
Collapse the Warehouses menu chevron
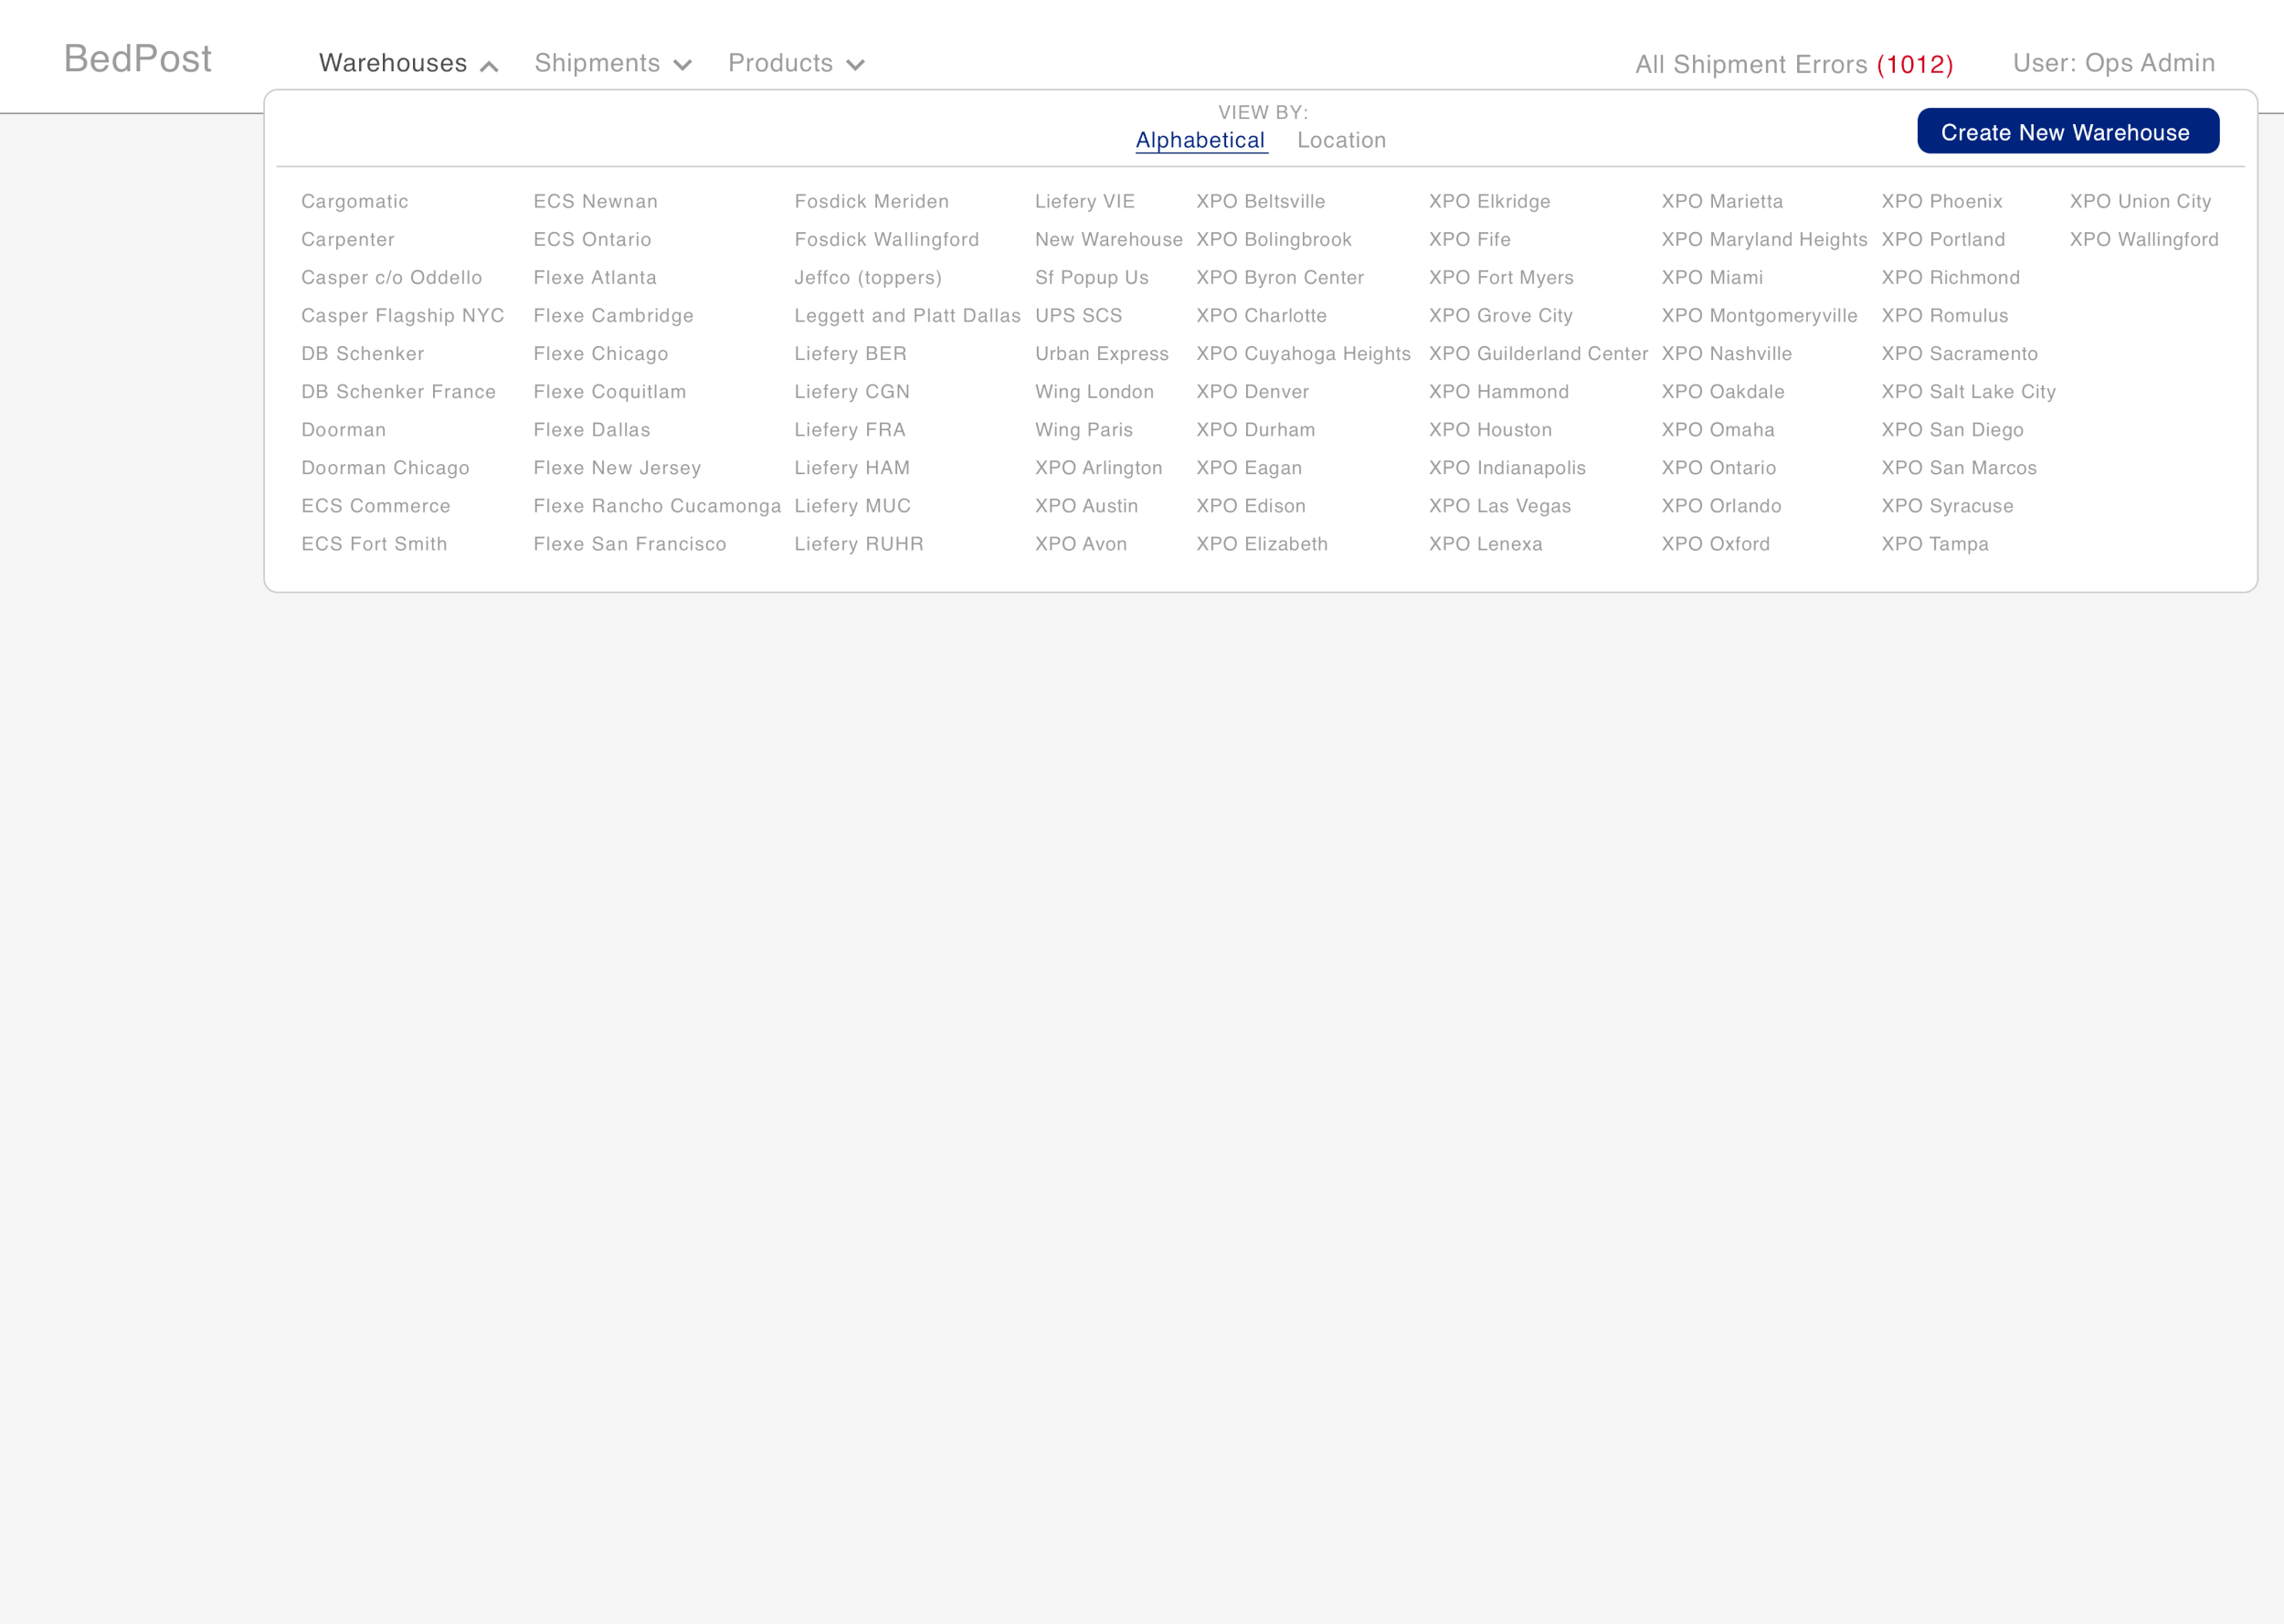489,66
